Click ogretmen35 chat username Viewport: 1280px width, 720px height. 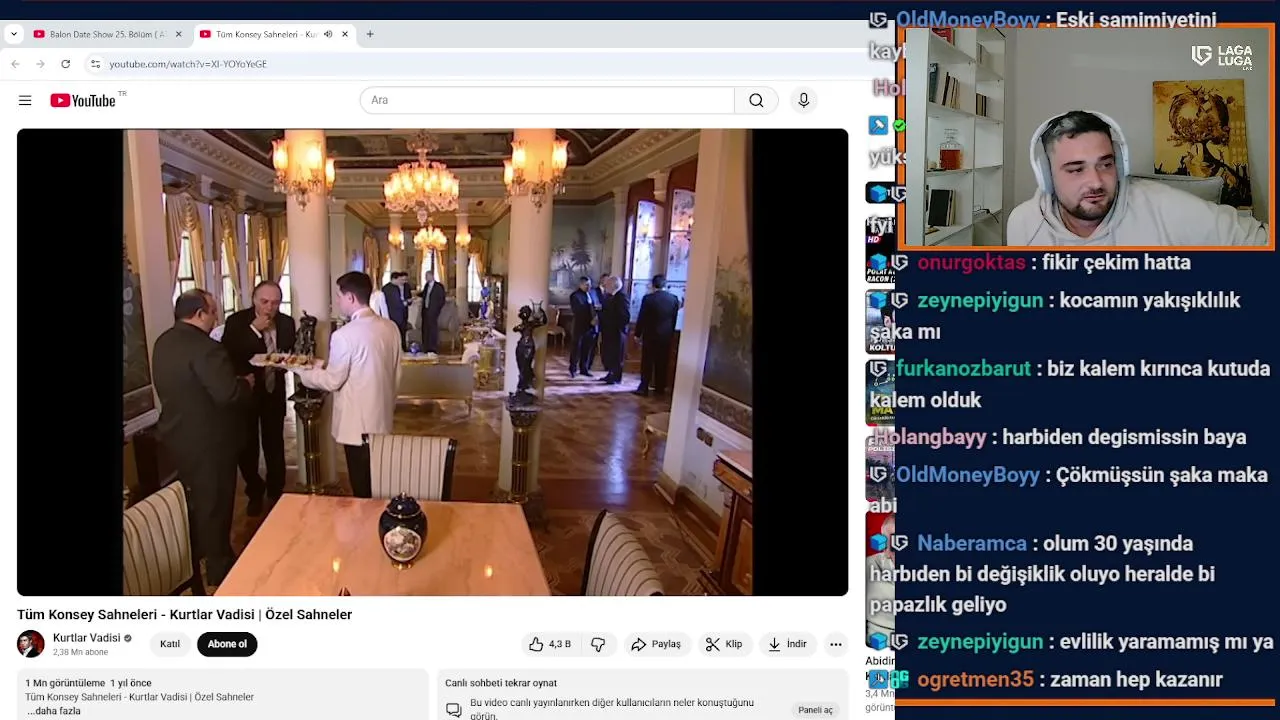point(975,680)
